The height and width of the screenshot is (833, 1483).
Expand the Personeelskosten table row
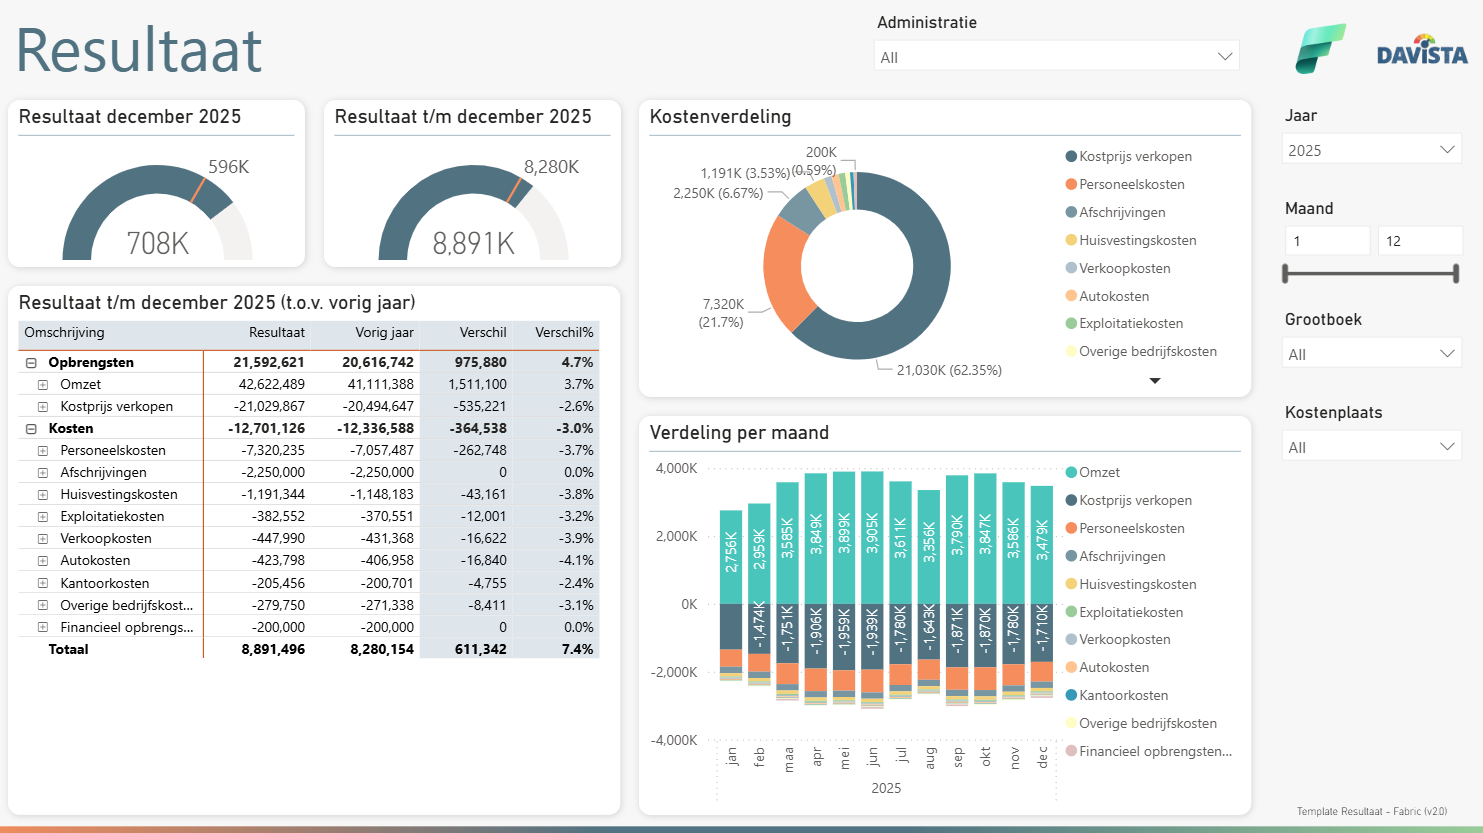[43, 451]
